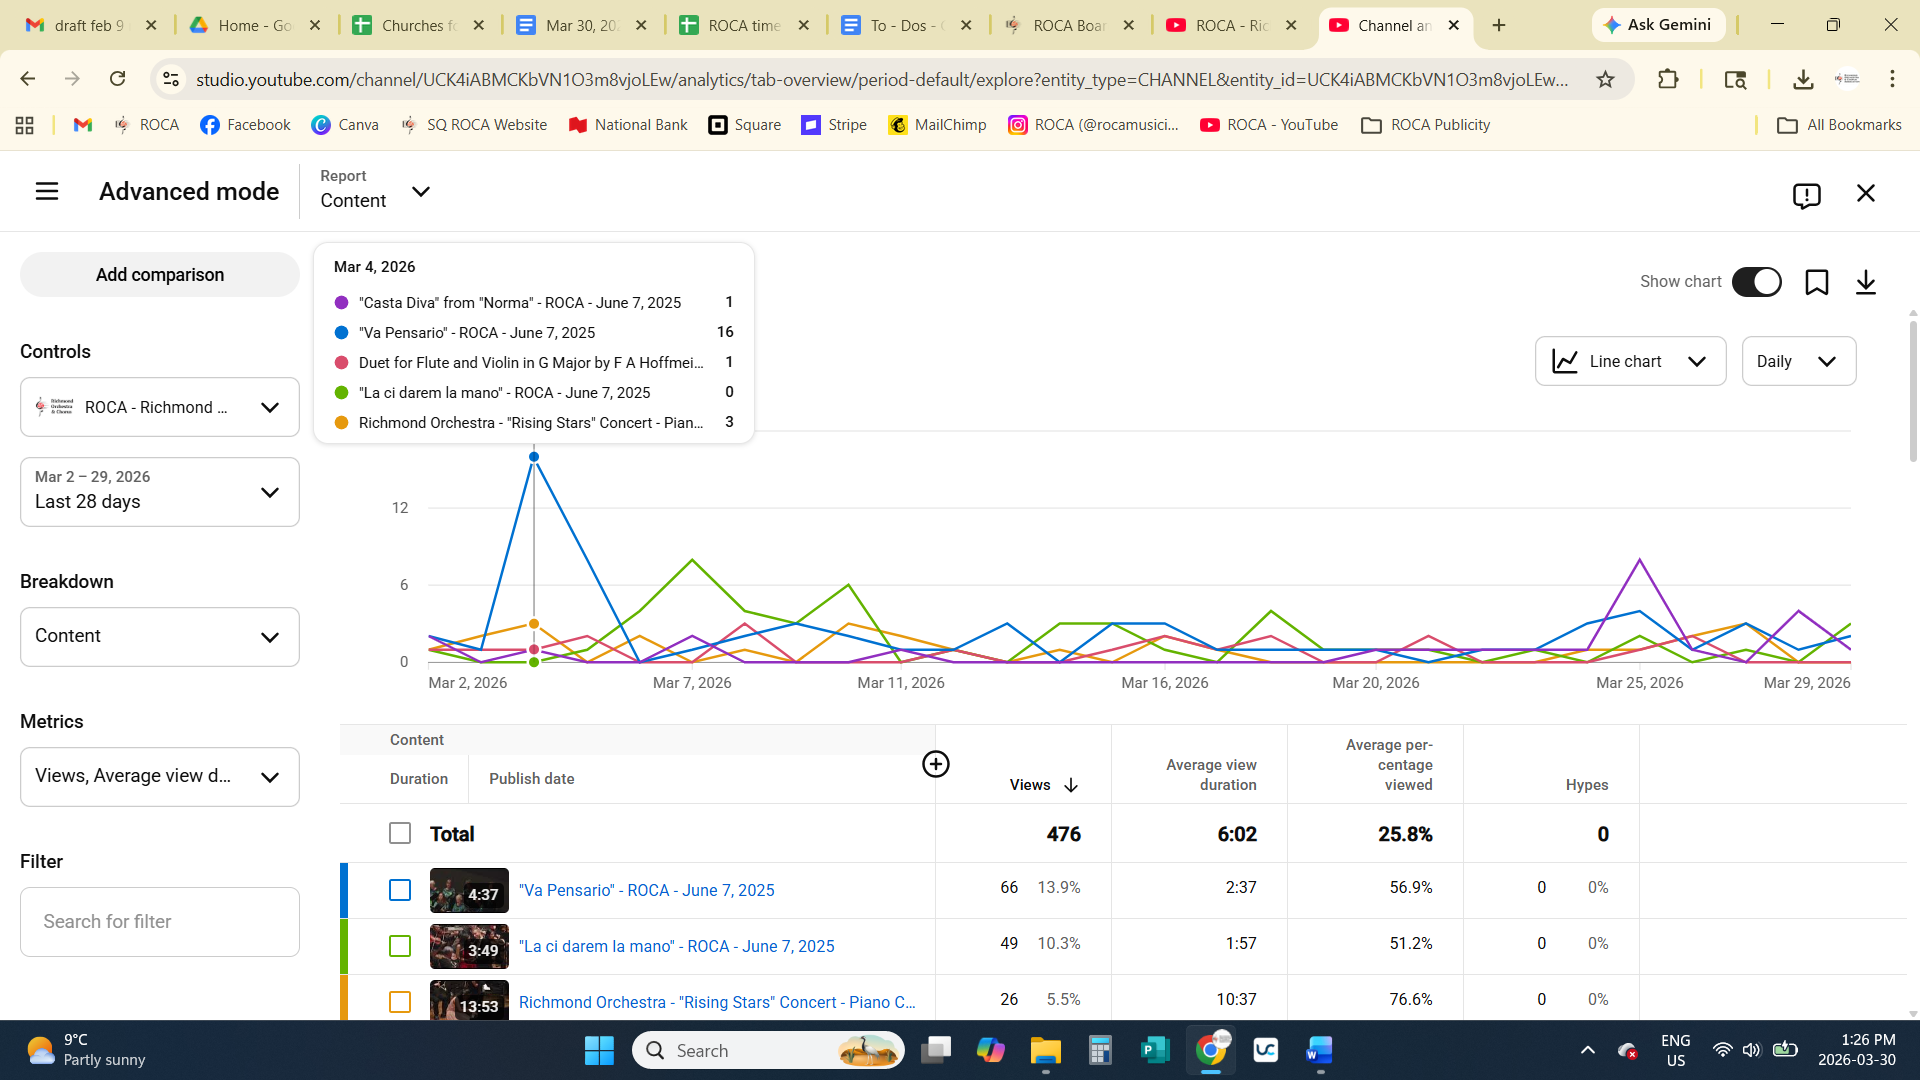Expand the Daily granularity dropdown
This screenshot has height=1080, width=1920.
(x=1798, y=361)
